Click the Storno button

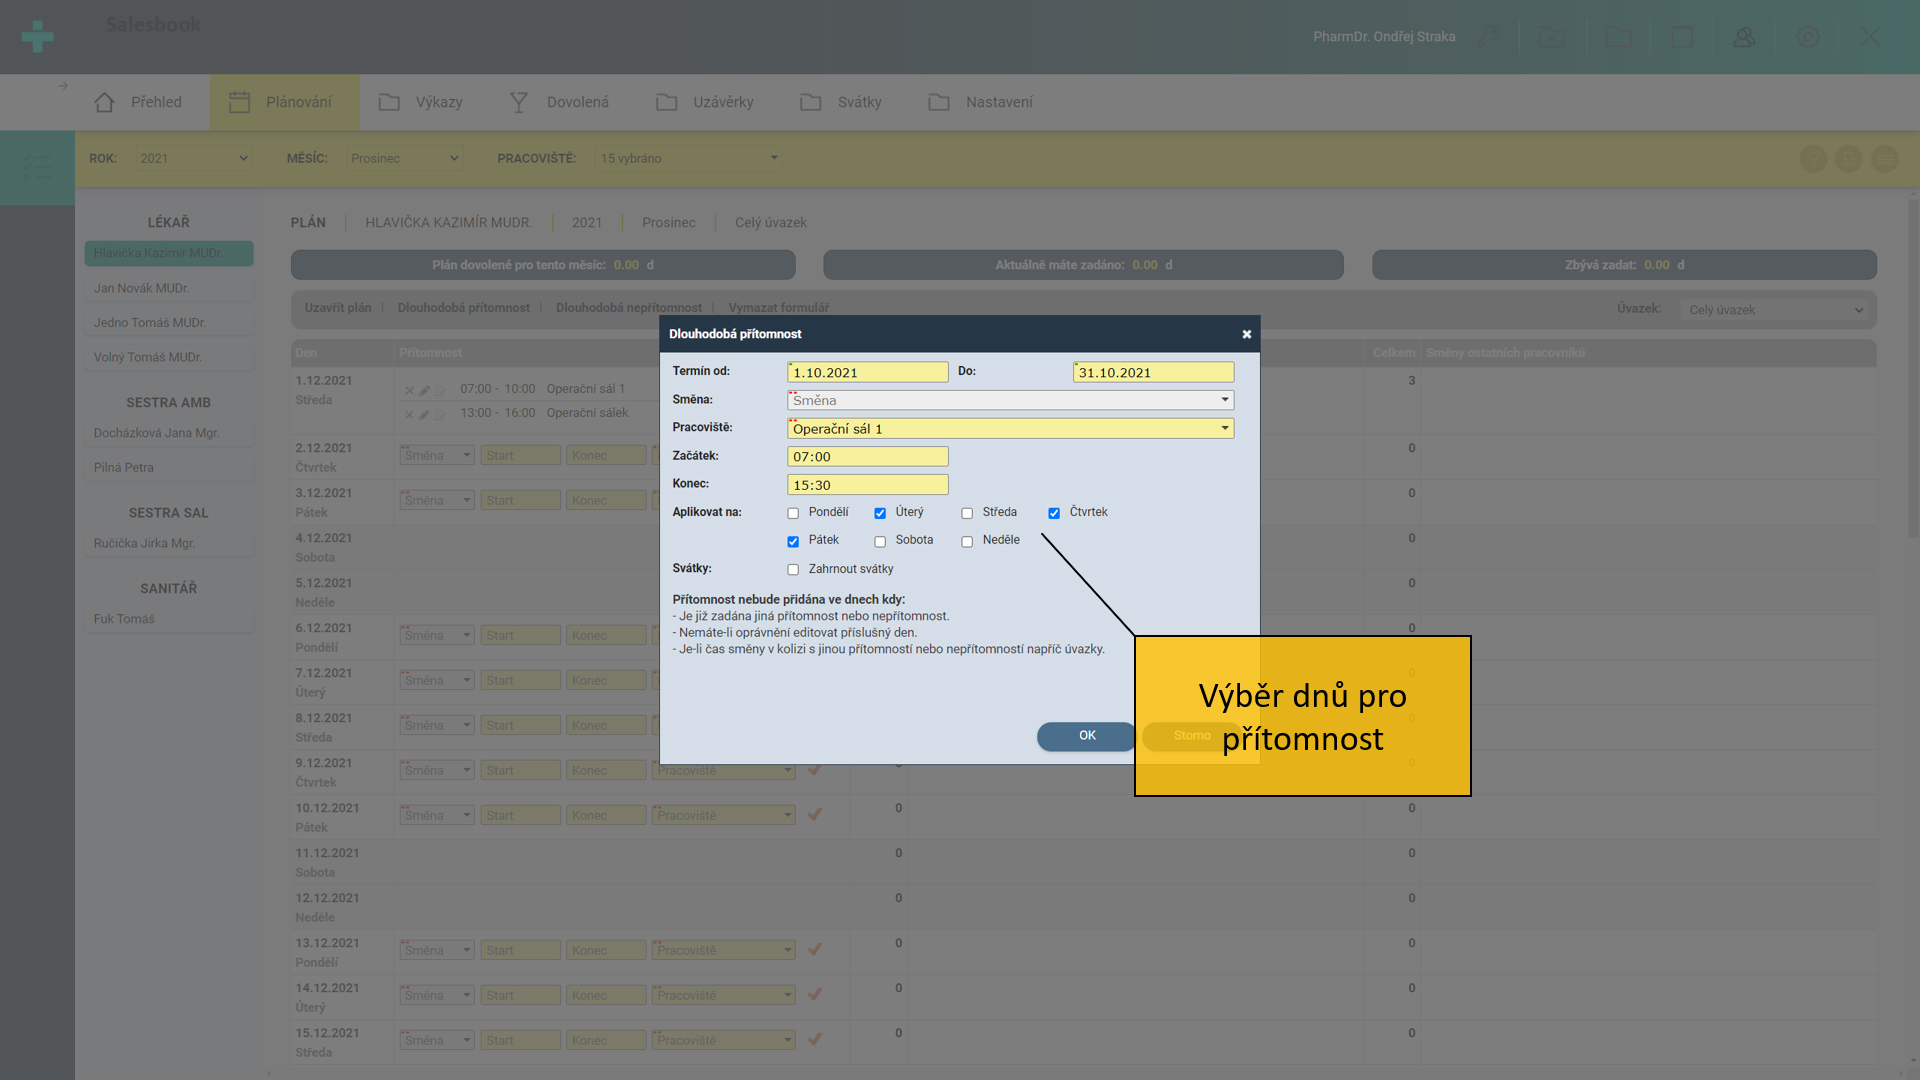1191,736
